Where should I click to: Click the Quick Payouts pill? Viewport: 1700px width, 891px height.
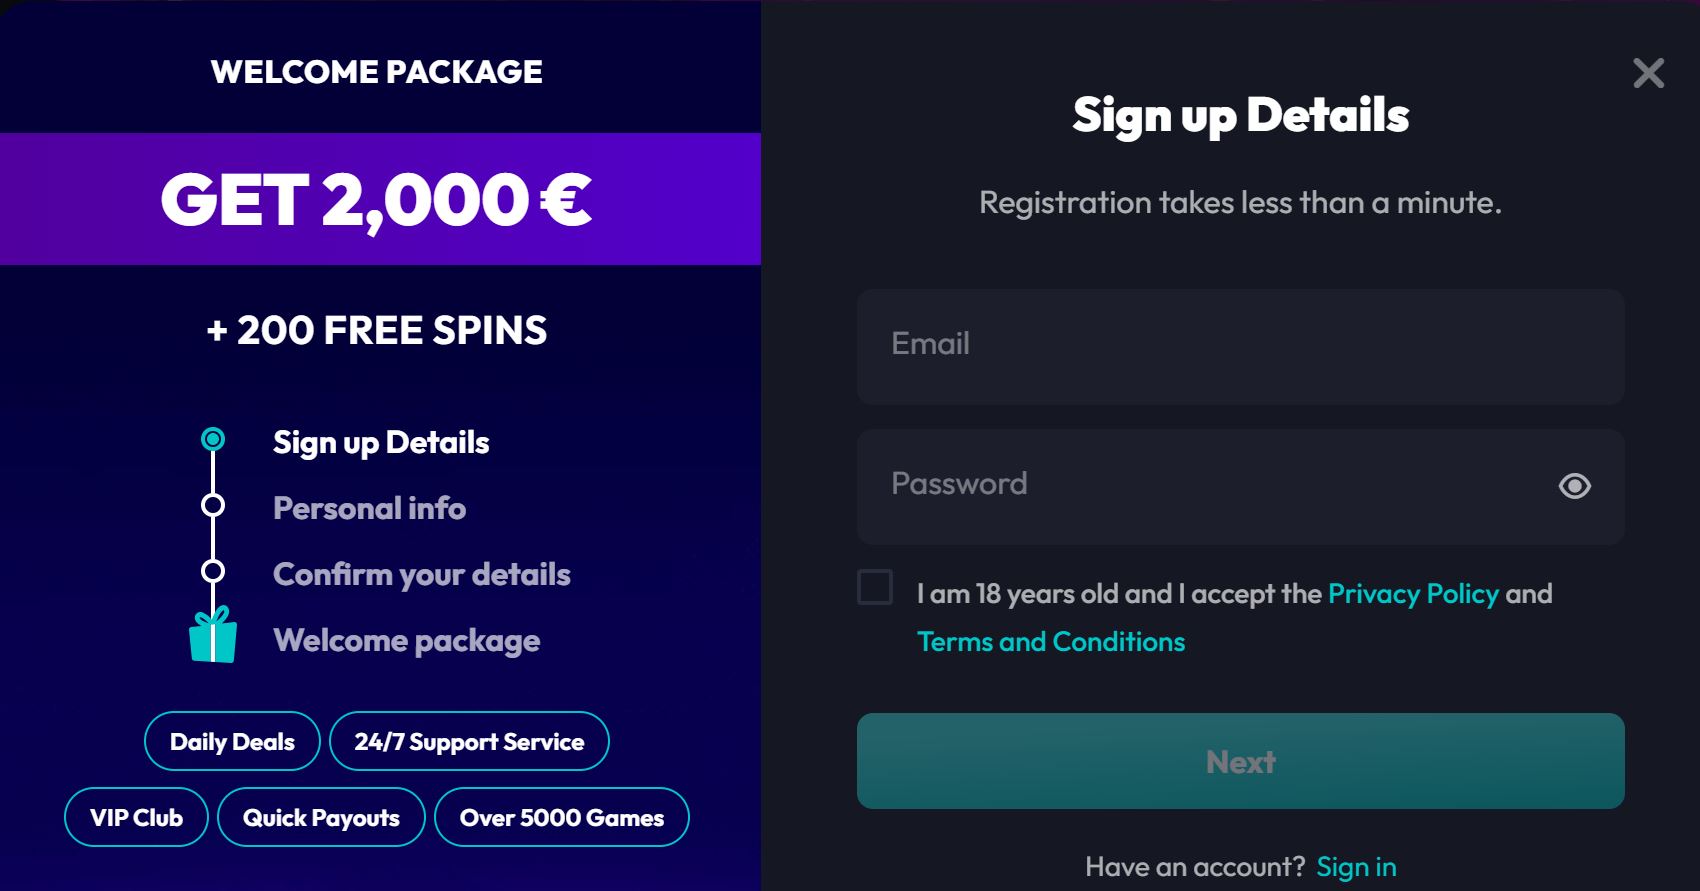(x=321, y=817)
